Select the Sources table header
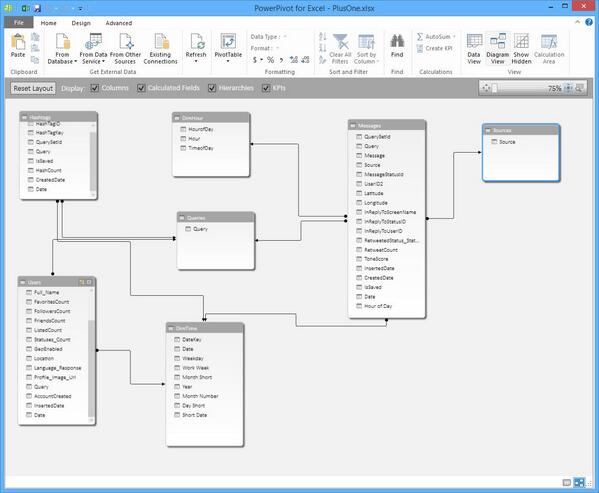The height and width of the screenshot is (493, 599). pyautogui.click(x=521, y=130)
